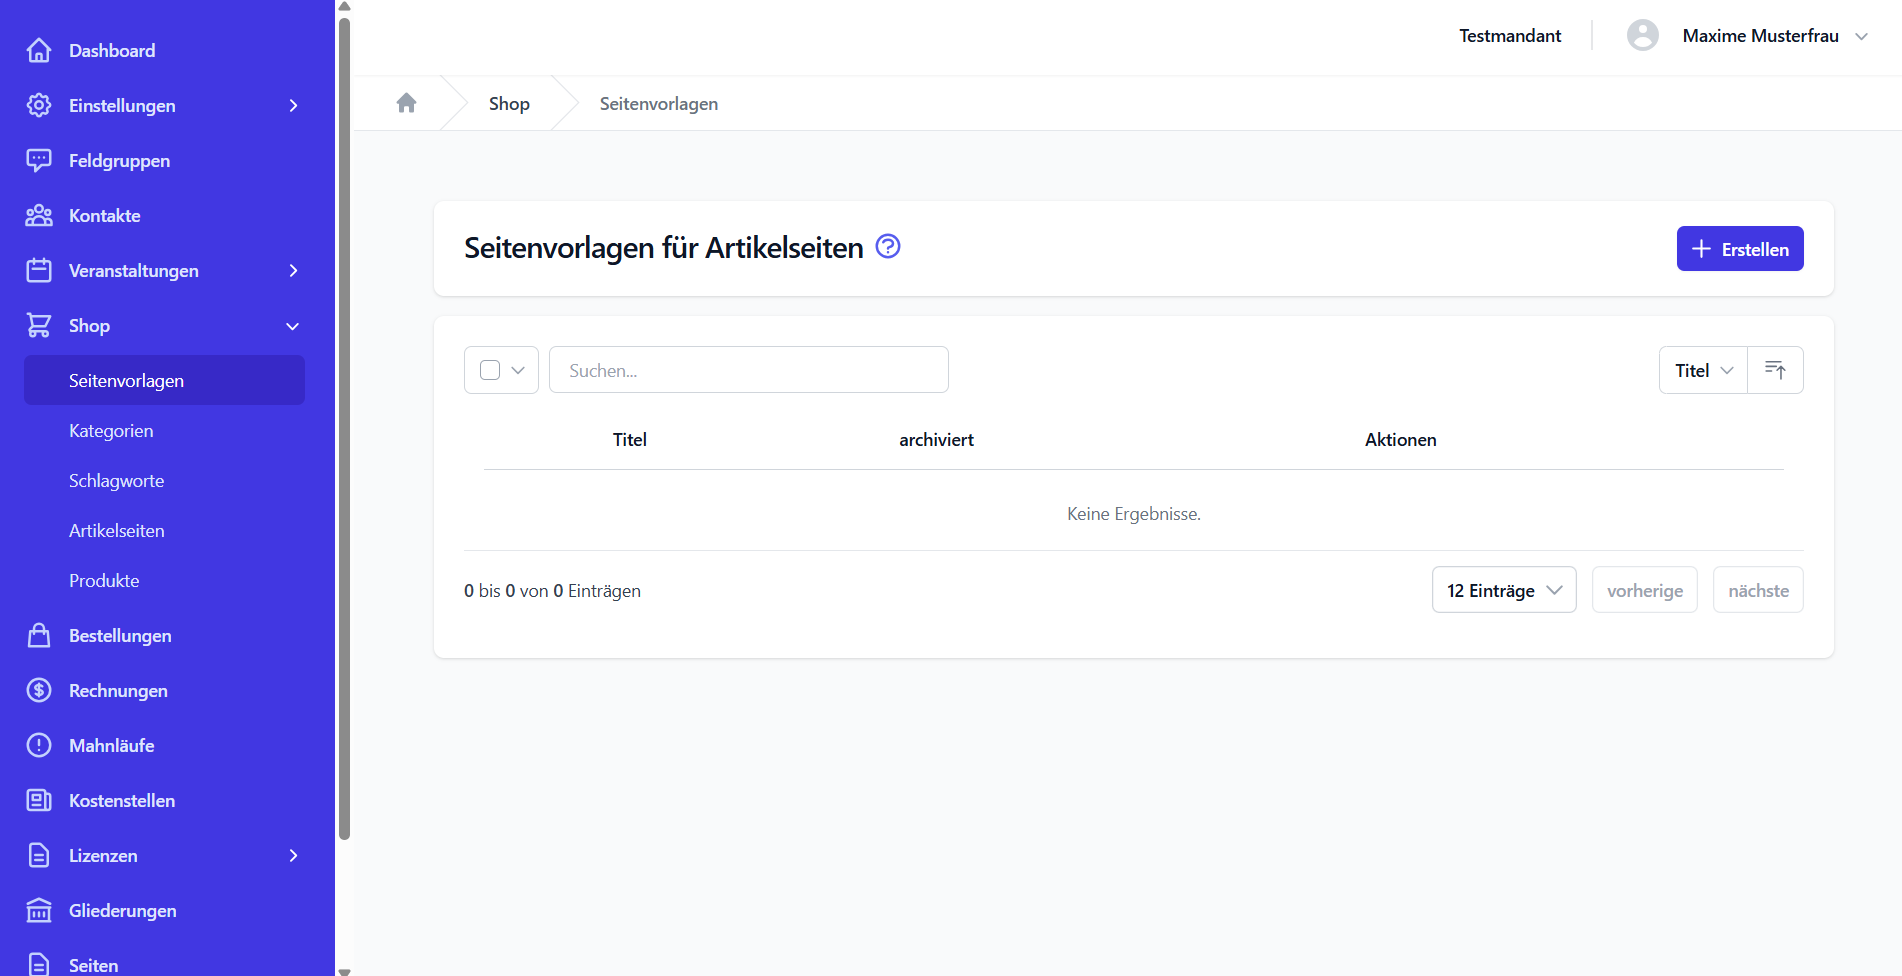Open the help question mark icon
The image size is (1902, 976).
pos(888,246)
